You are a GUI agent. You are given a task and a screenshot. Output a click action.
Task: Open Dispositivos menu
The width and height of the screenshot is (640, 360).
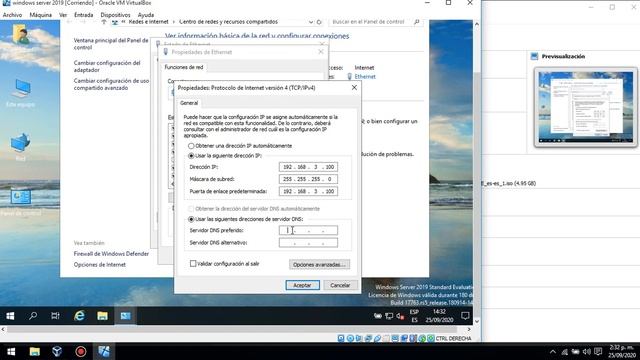[x=116, y=15]
